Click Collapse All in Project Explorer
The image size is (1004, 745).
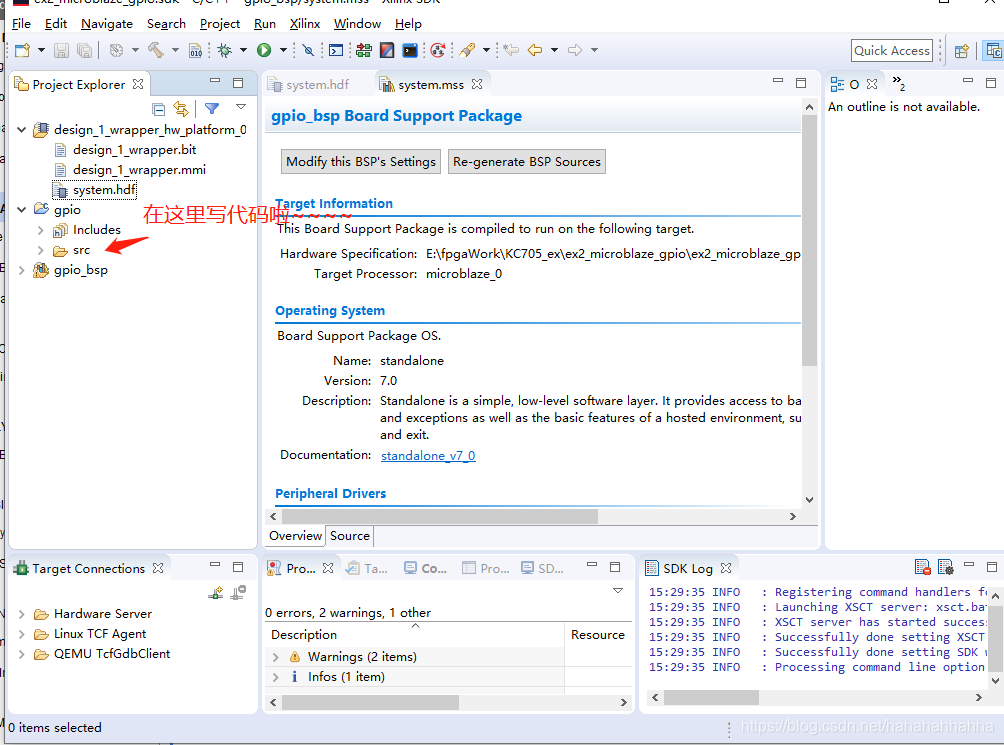point(159,109)
